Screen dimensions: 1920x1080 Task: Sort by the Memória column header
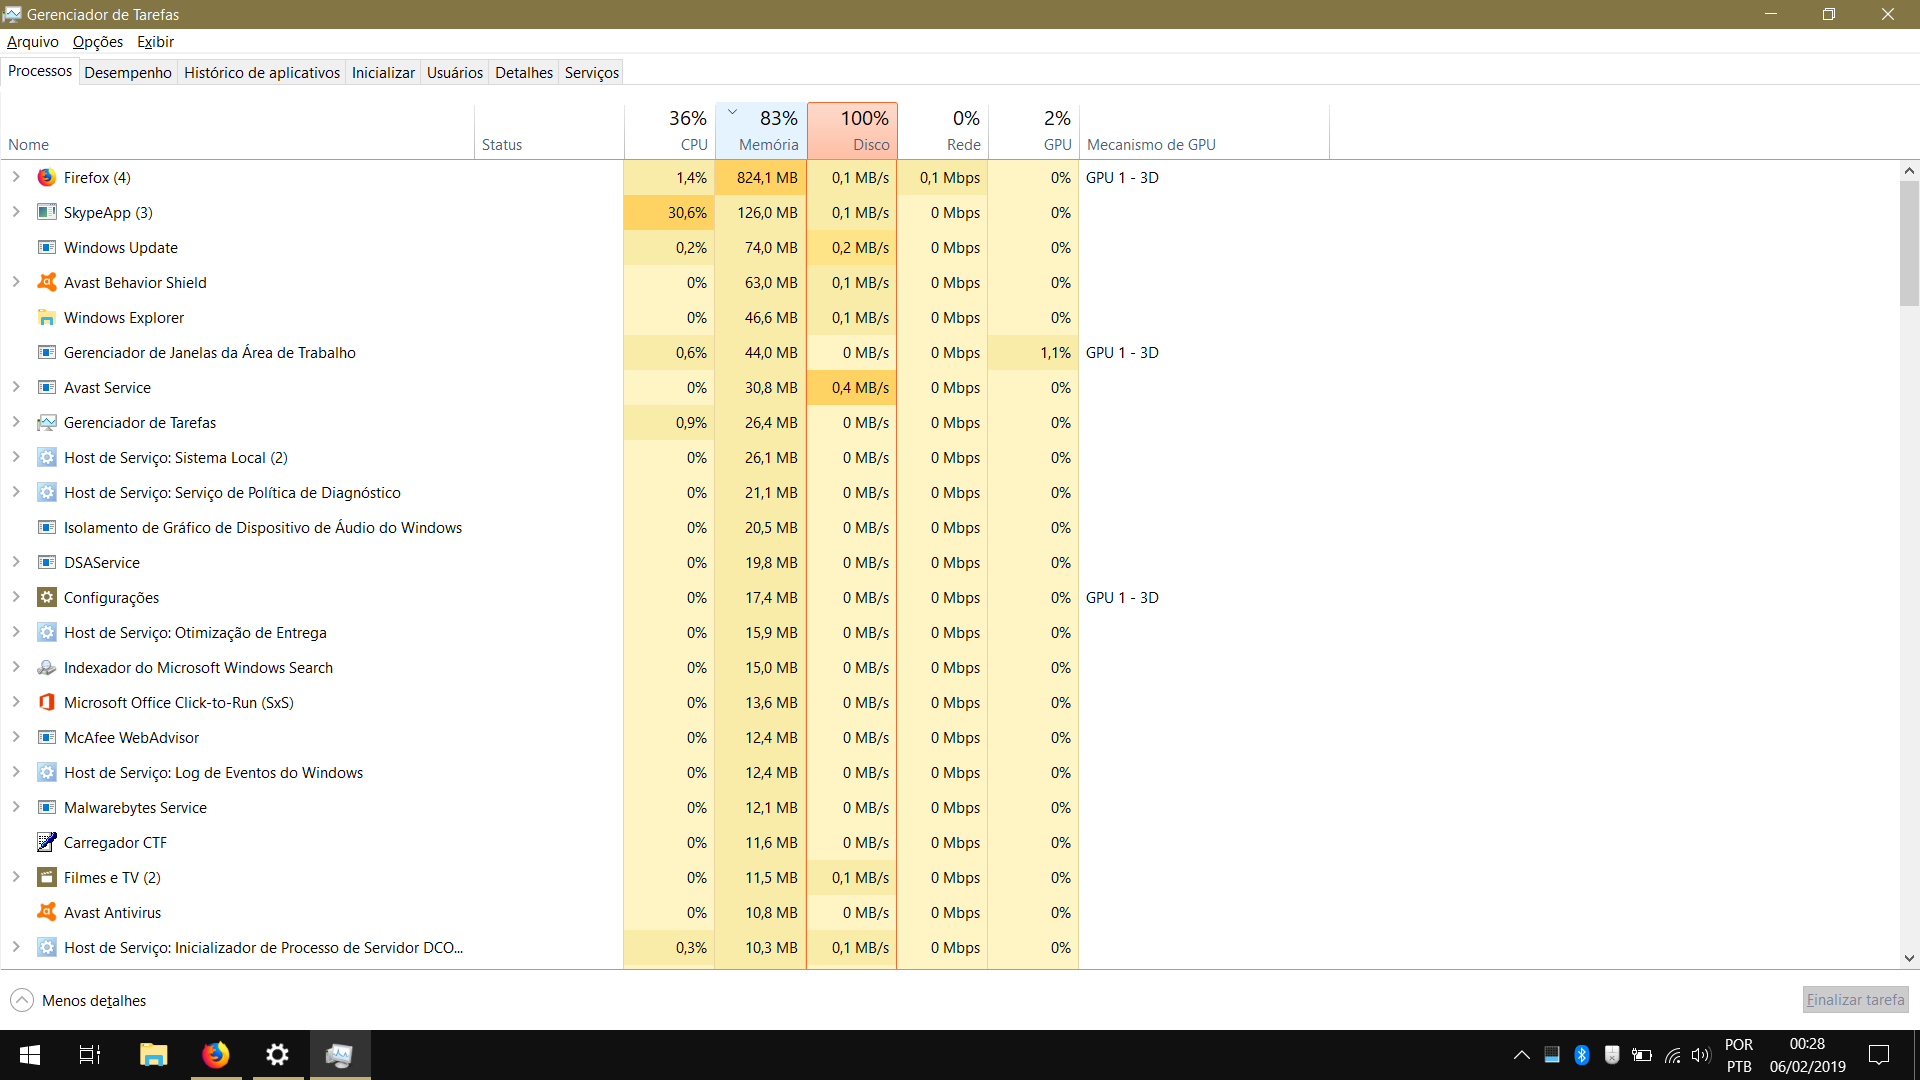click(761, 131)
